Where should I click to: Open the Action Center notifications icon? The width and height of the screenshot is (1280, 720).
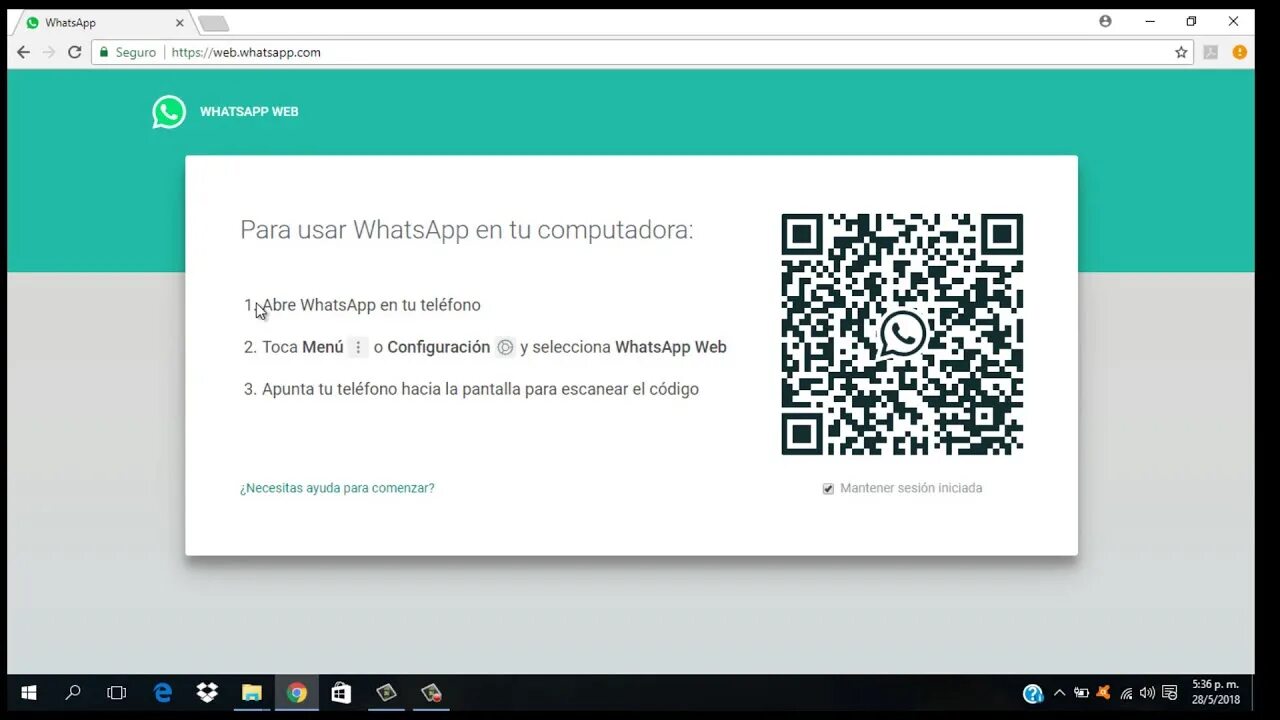point(1170,692)
